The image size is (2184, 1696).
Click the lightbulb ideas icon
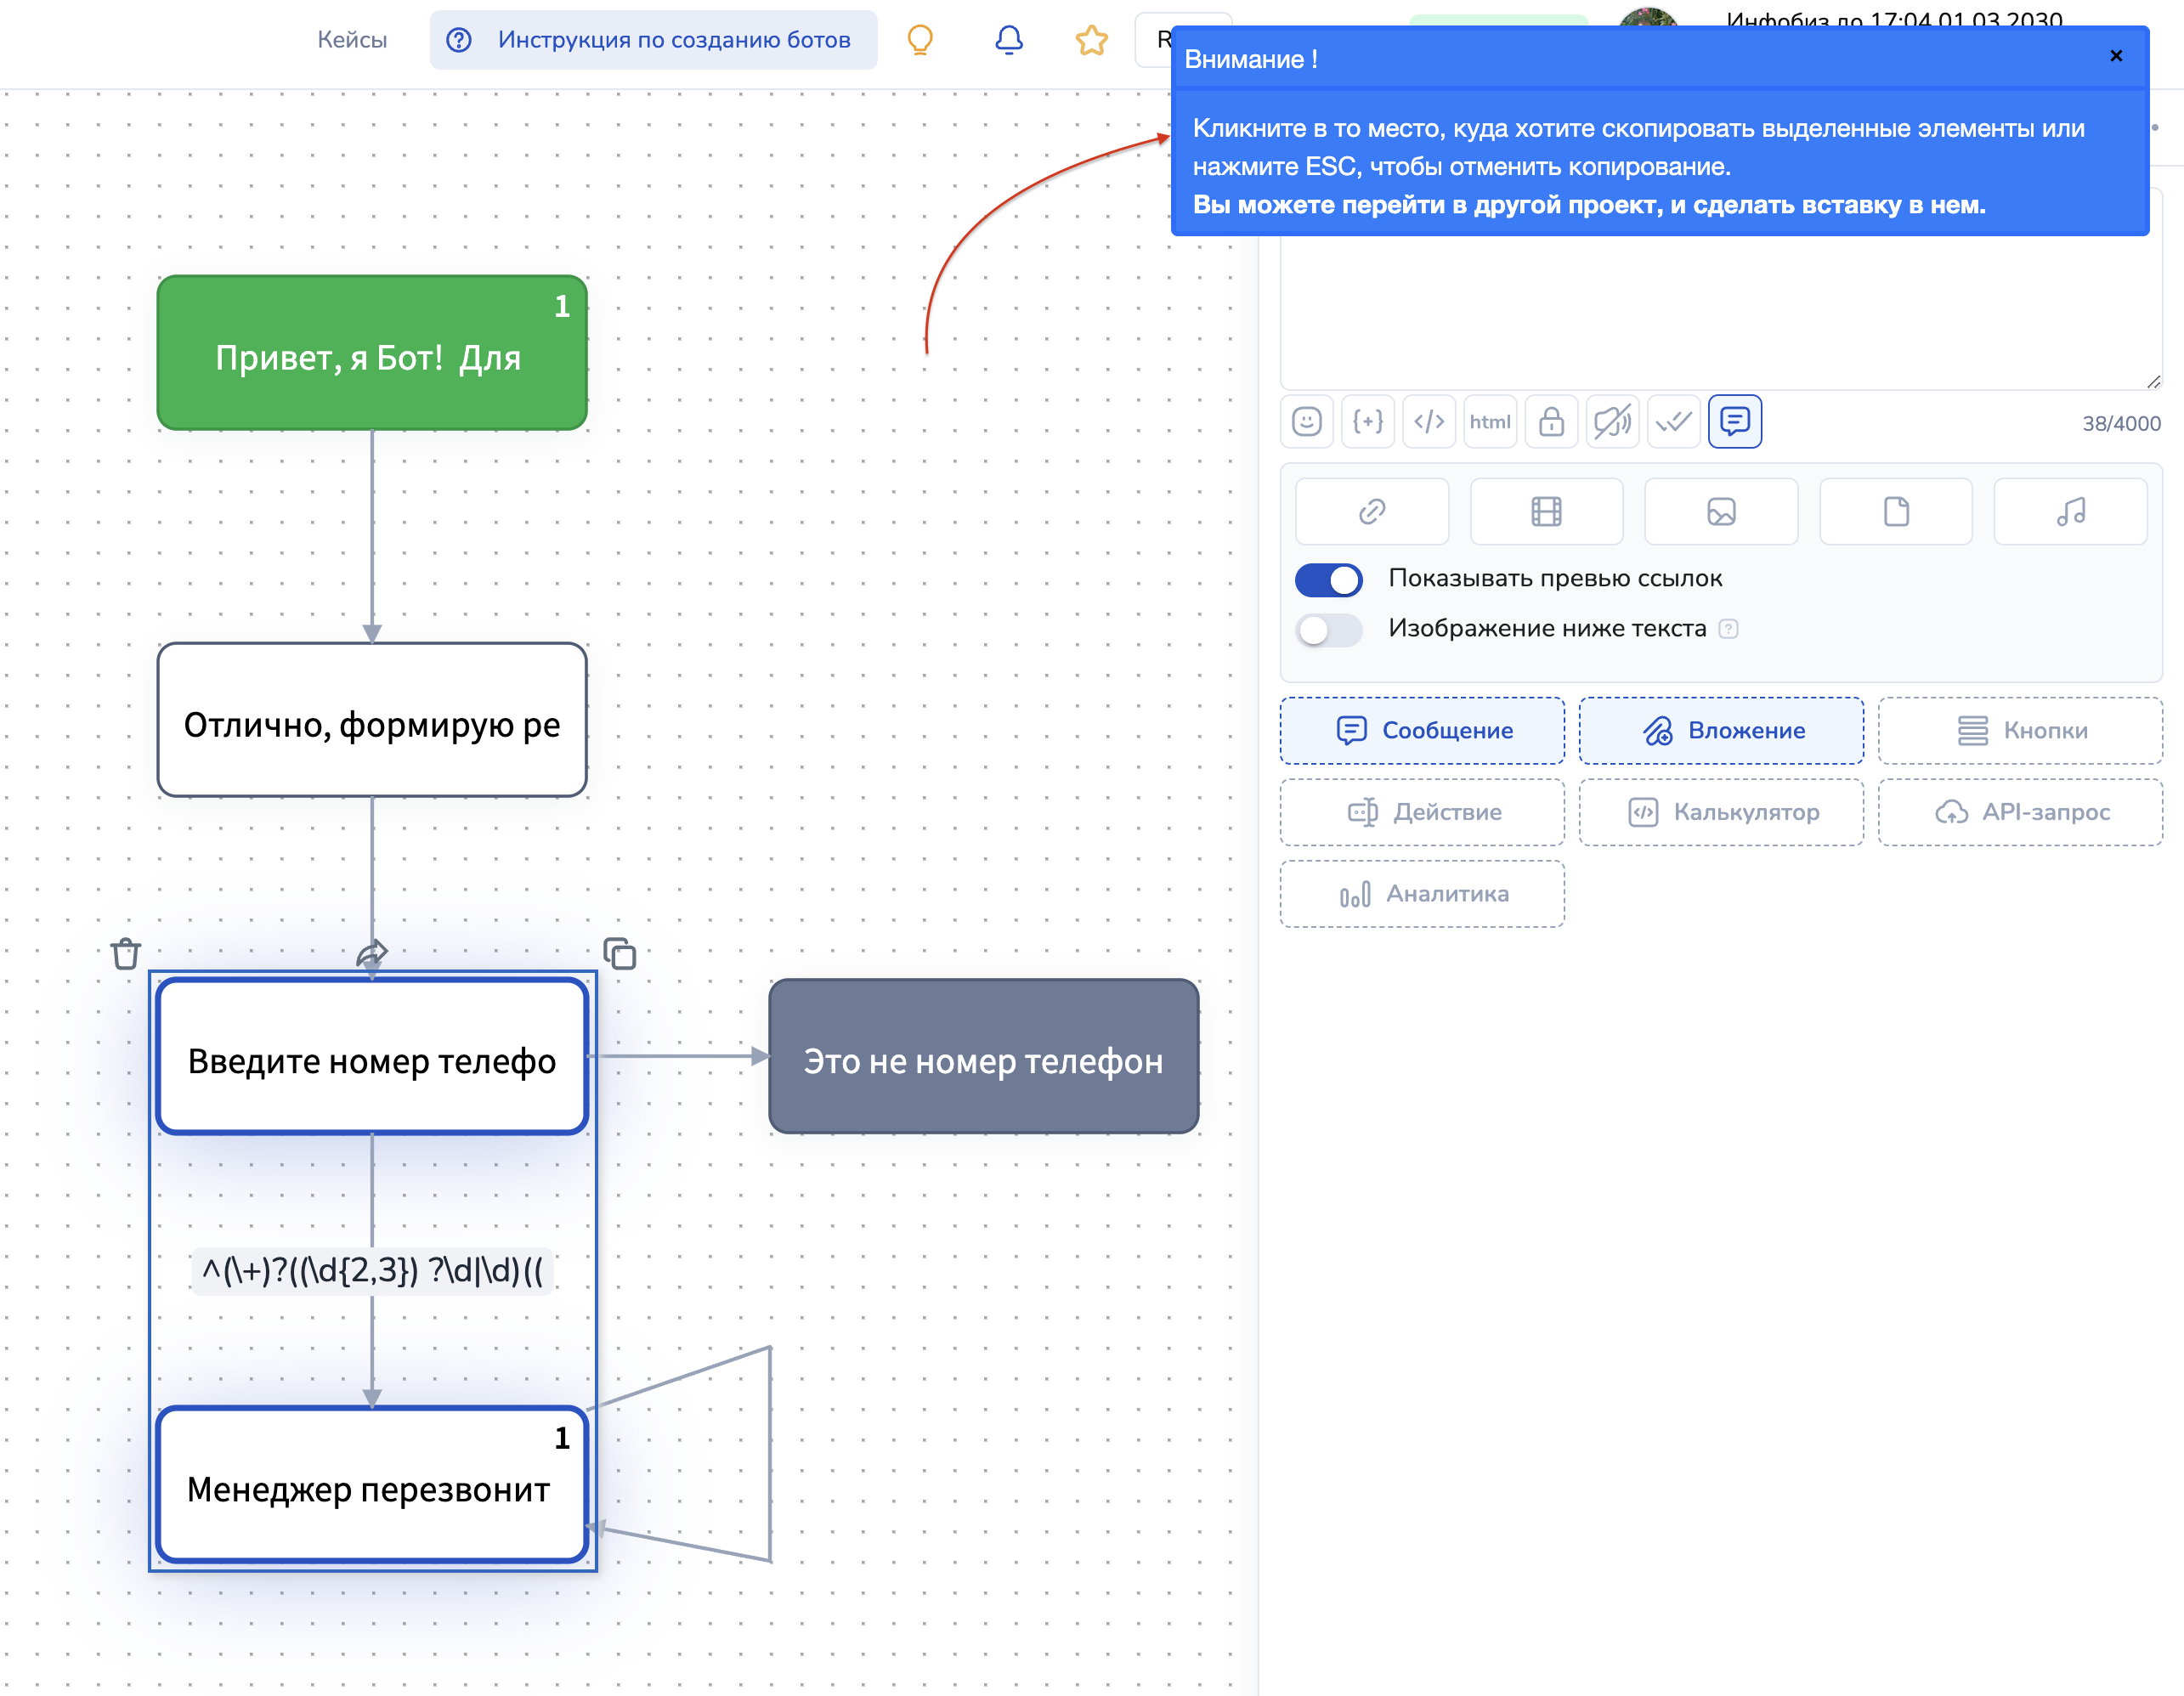pos(919,40)
